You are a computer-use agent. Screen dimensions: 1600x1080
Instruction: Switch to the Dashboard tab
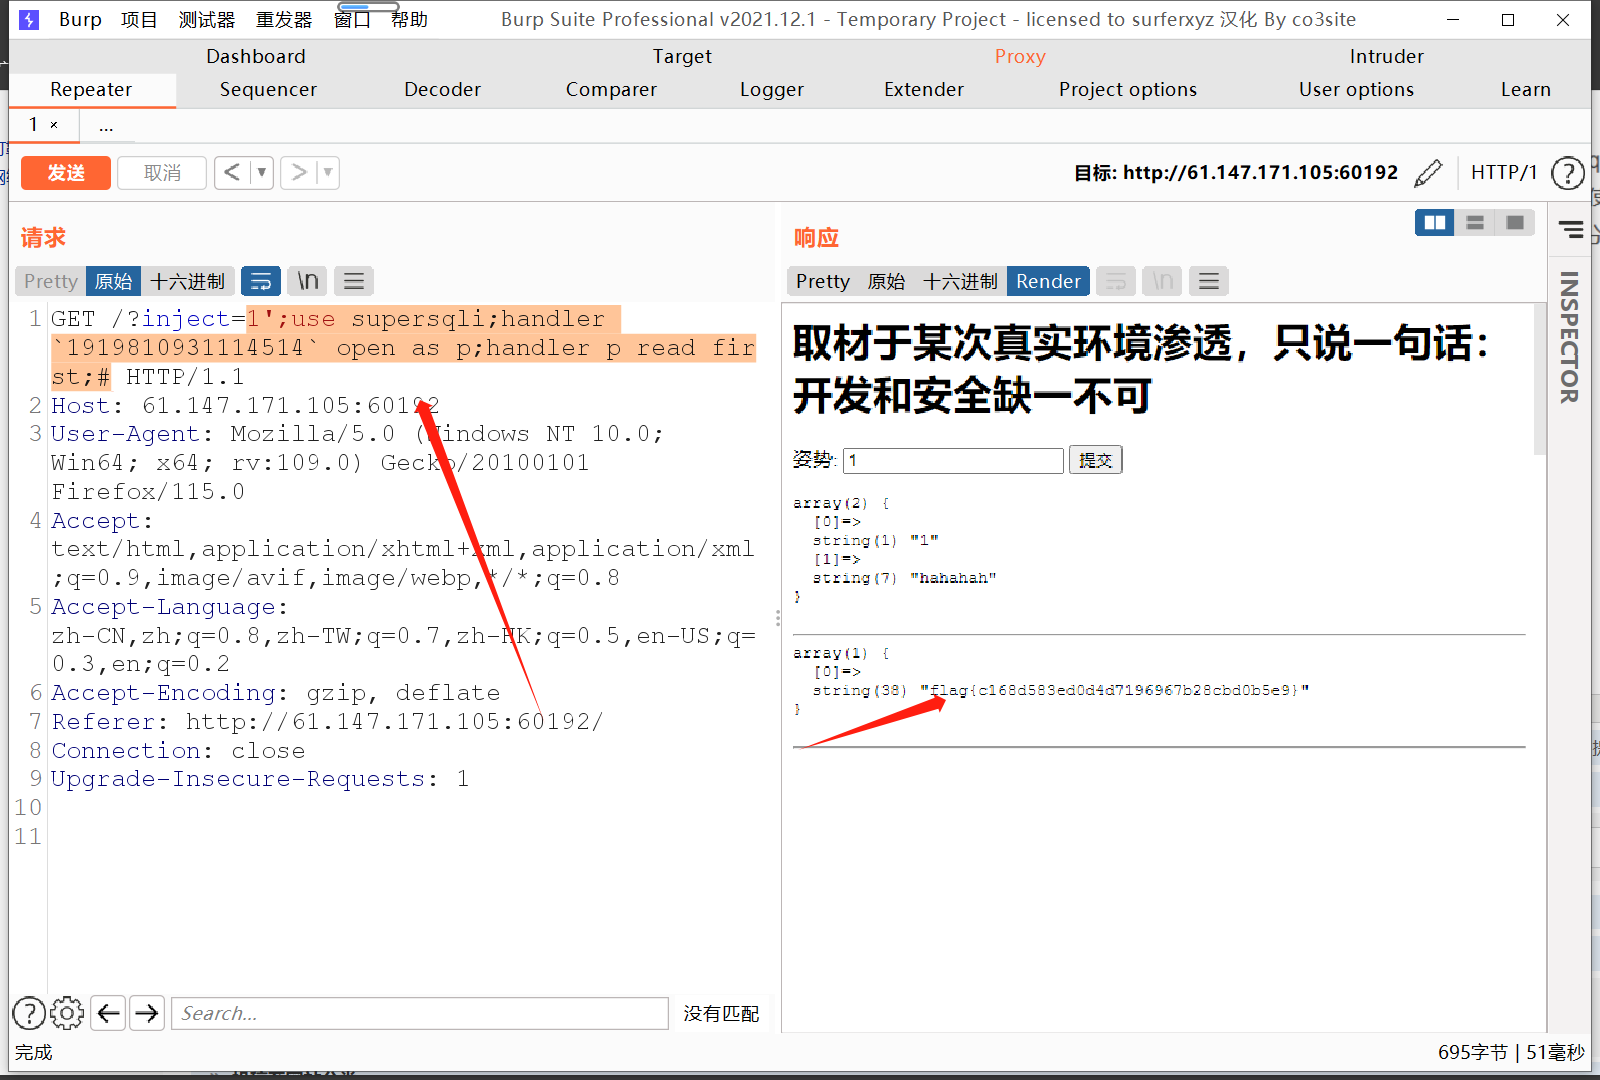256,57
